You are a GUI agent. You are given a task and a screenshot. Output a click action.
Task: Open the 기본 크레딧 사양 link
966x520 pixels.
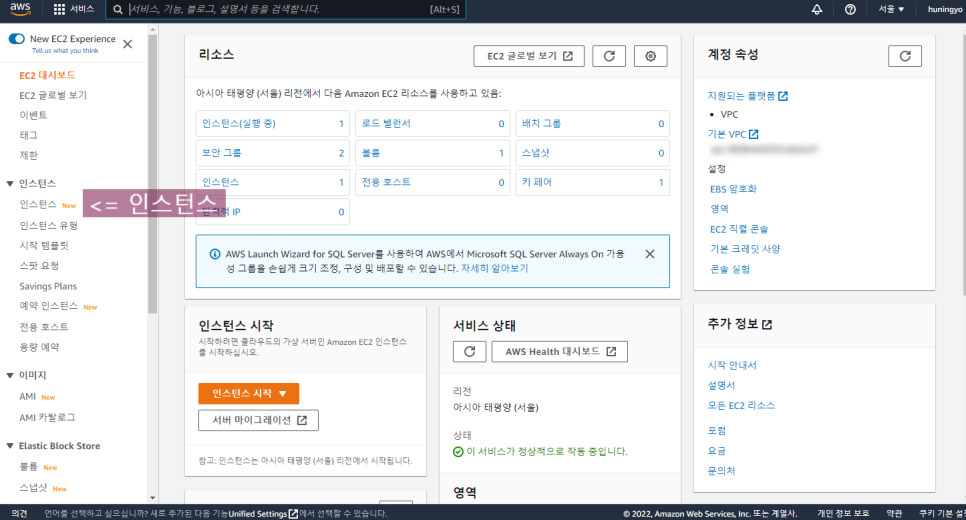tap(745, 249)
